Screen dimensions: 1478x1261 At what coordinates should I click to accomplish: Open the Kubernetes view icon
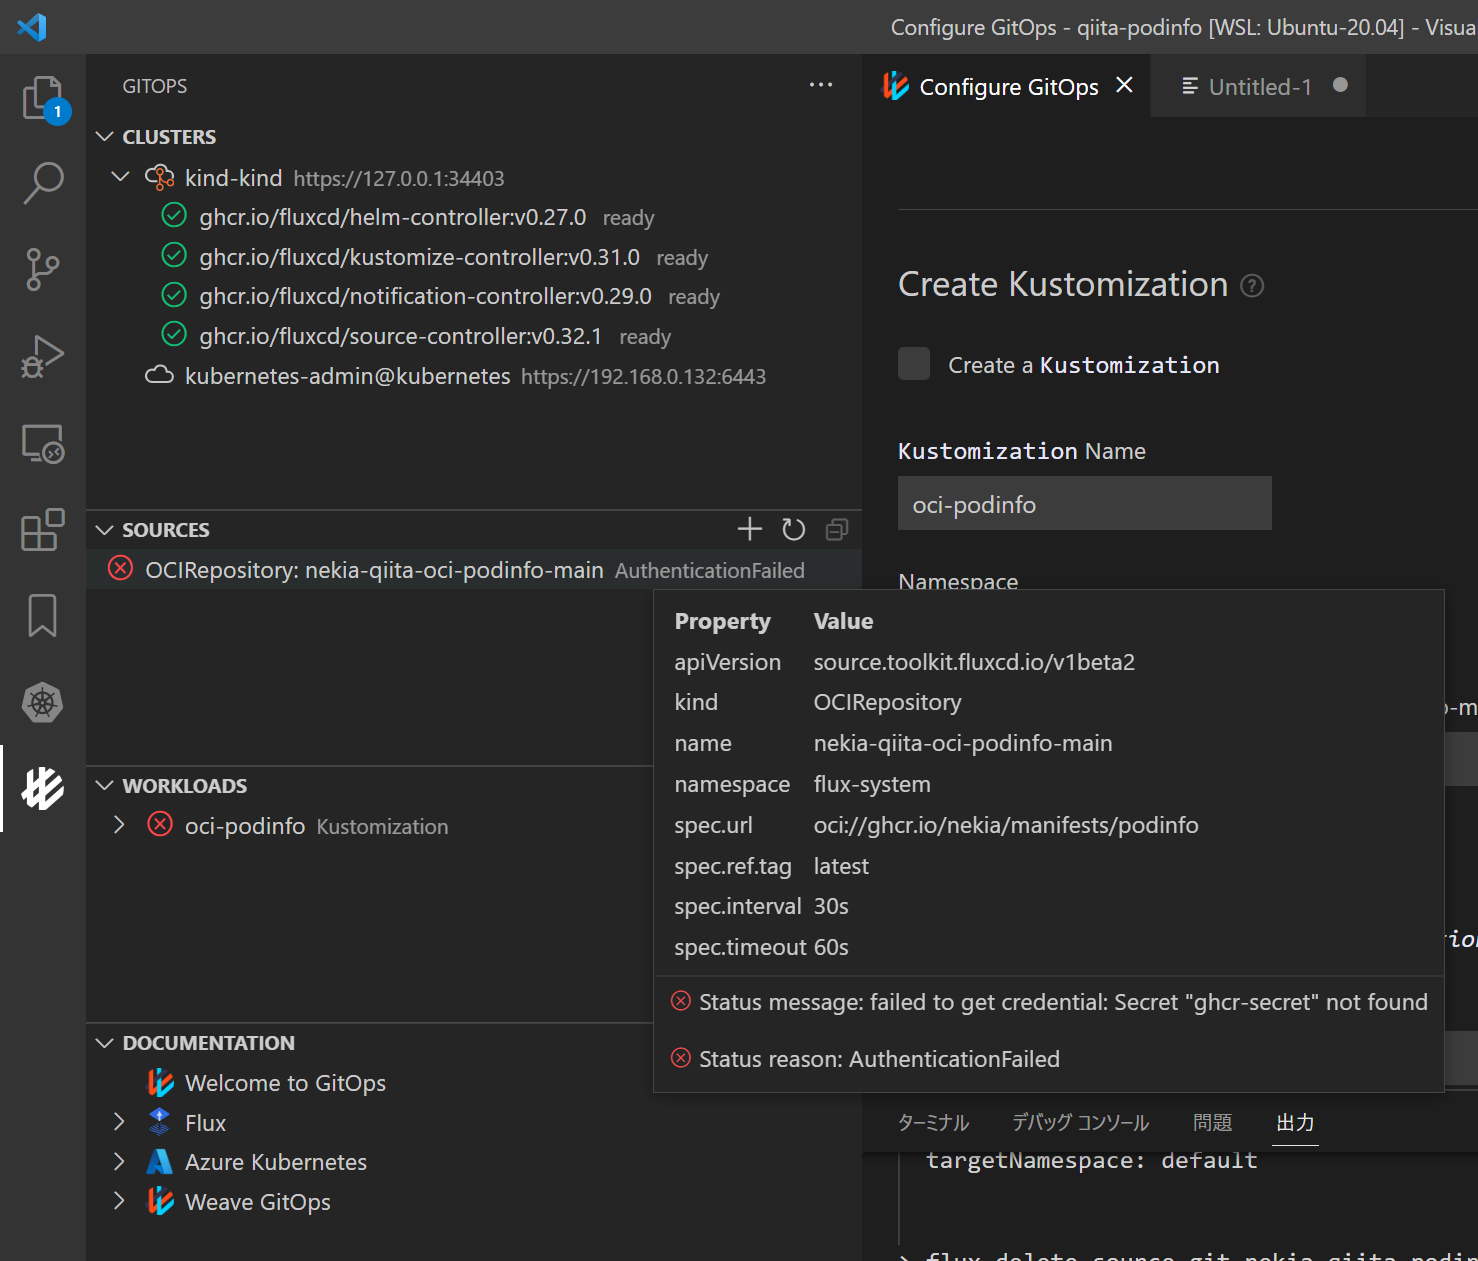pyautogui.click(x=43, y=703)
